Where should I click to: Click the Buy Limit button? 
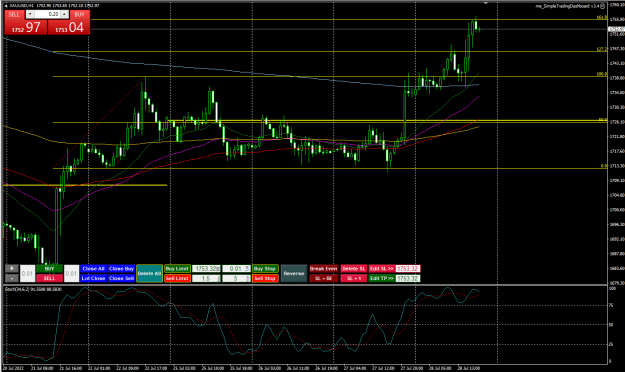pyautogui.click(x=177, y=269)
